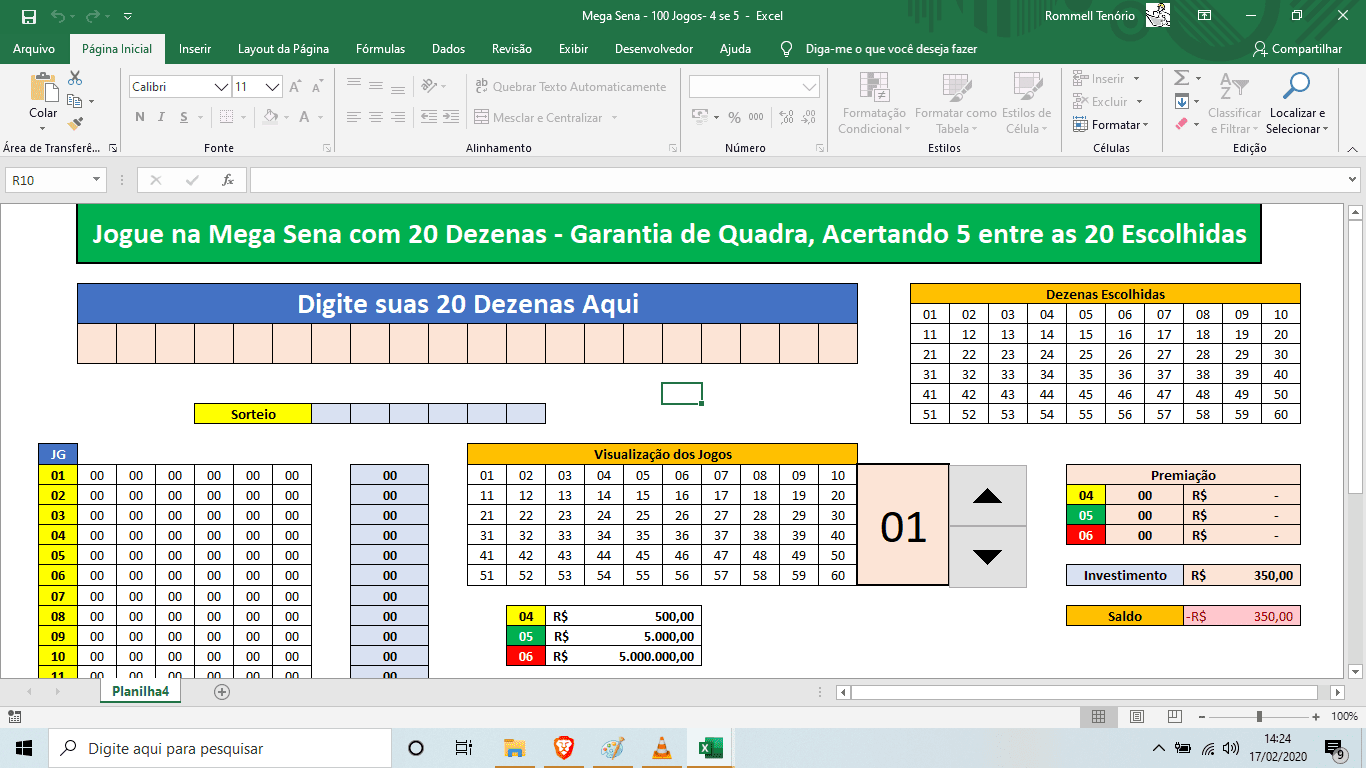Click the font color A icon

305,117
